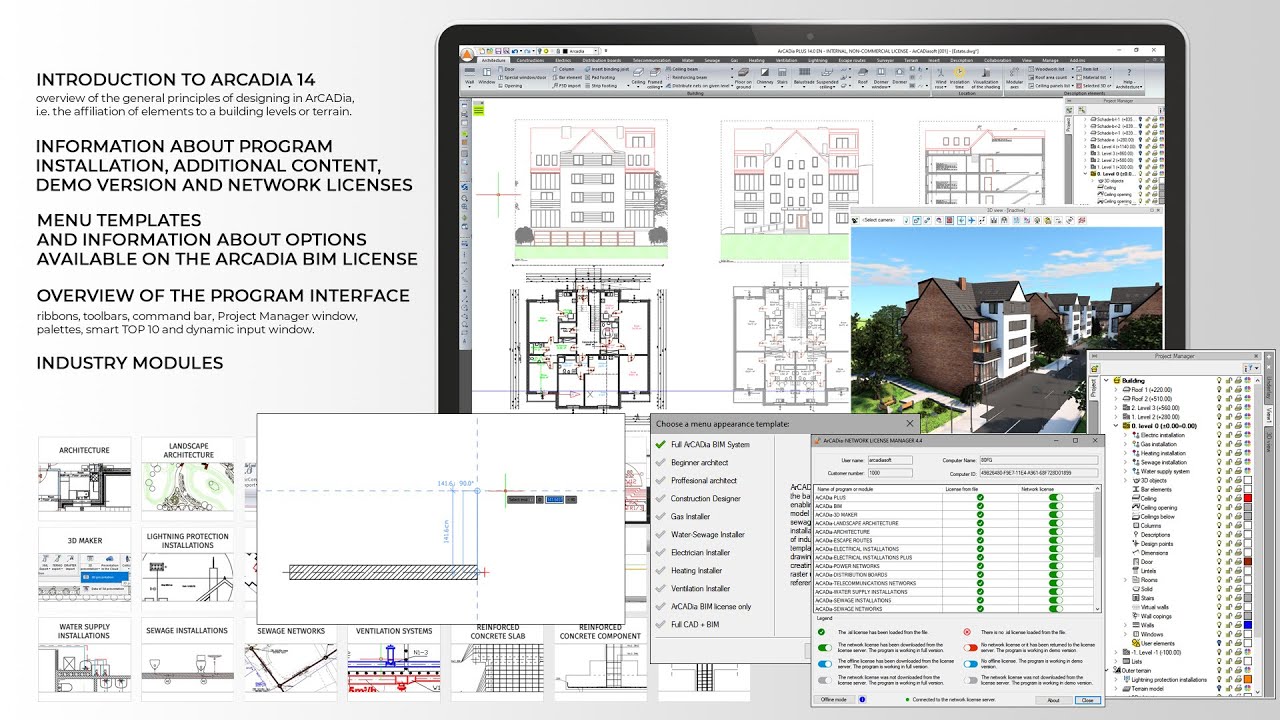The height and width of the screenshot is (720, 1280).
Task: Select the Ceiling tool in the ribbon
Action: 638,78
